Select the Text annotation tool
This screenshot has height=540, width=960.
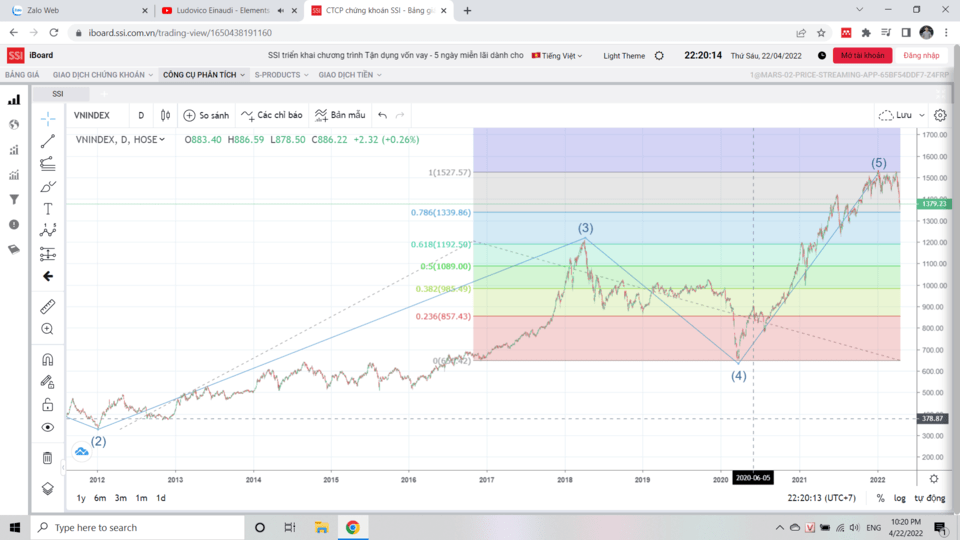[47, 209]
